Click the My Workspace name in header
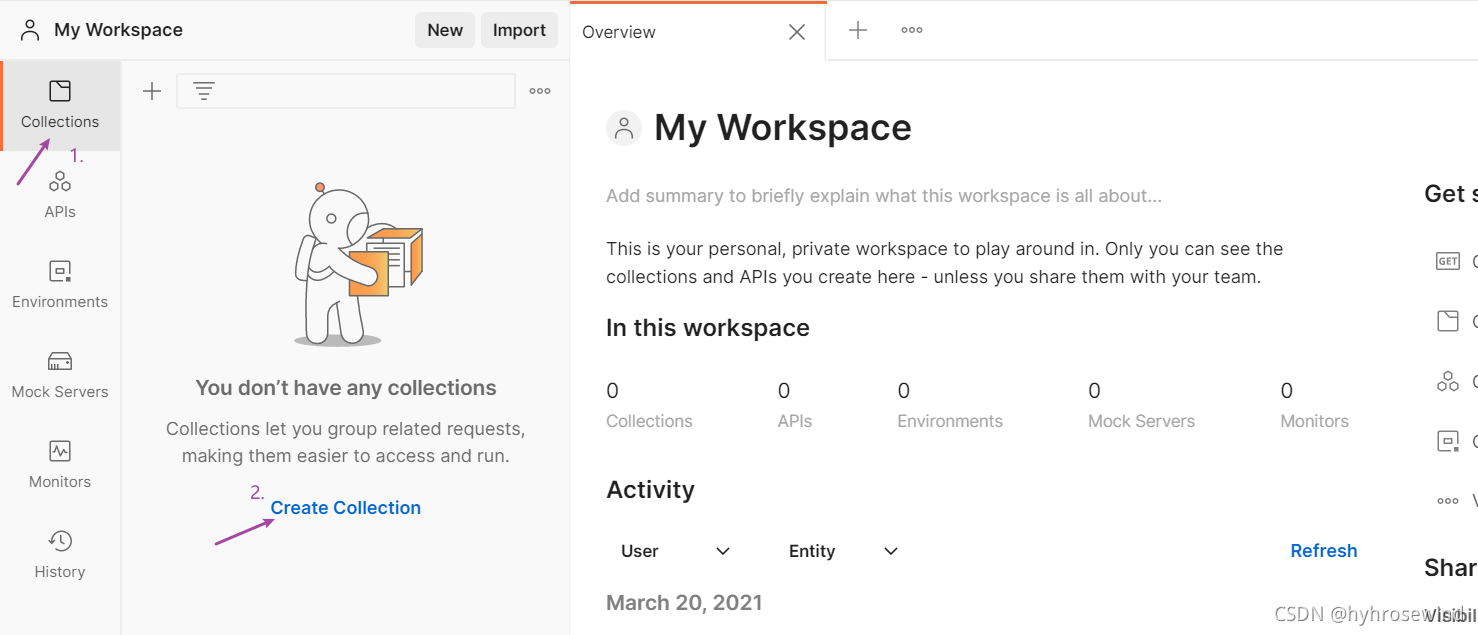The width and height of the screenshot is (1478, 635). tap(118, 30)
